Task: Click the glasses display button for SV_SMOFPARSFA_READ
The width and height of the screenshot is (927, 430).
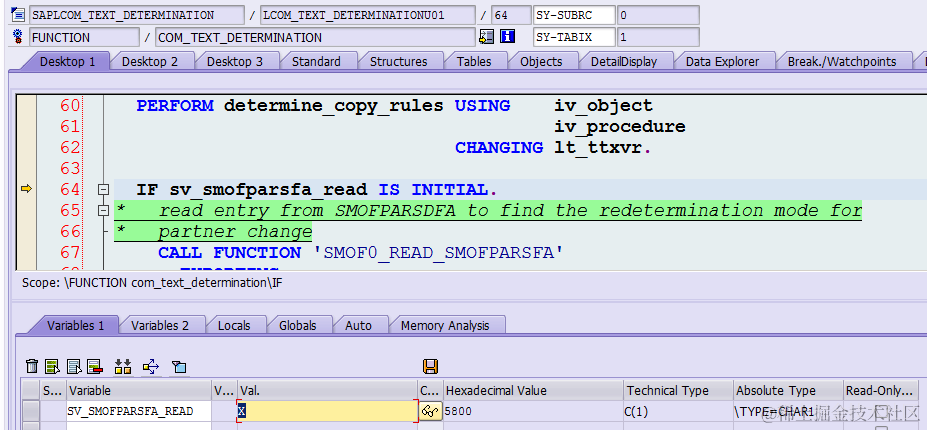Action: (430, 410)
